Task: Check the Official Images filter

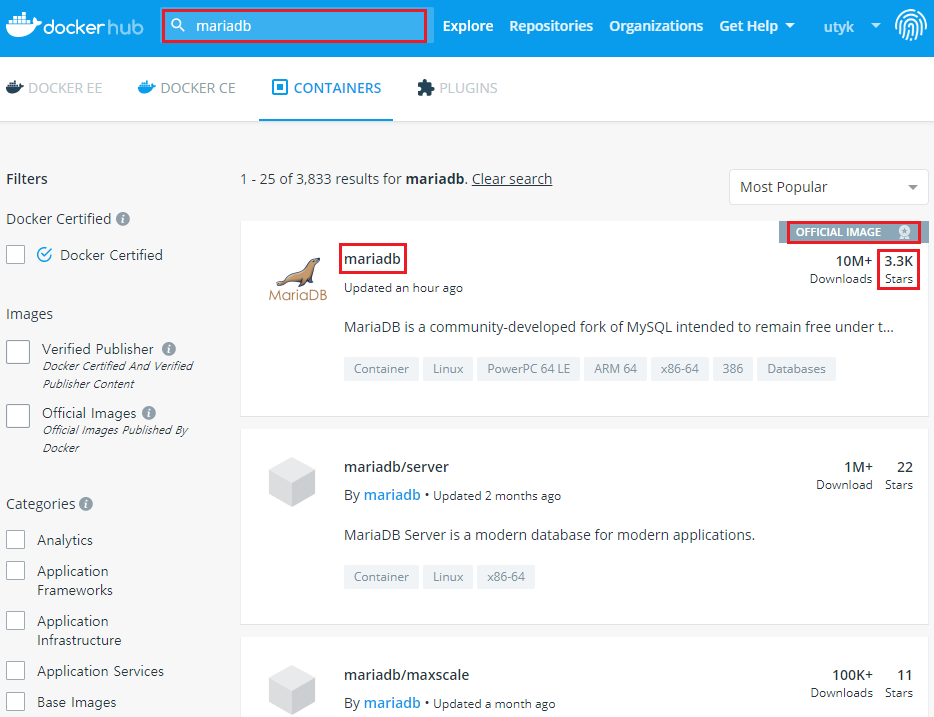Action: 18,416
